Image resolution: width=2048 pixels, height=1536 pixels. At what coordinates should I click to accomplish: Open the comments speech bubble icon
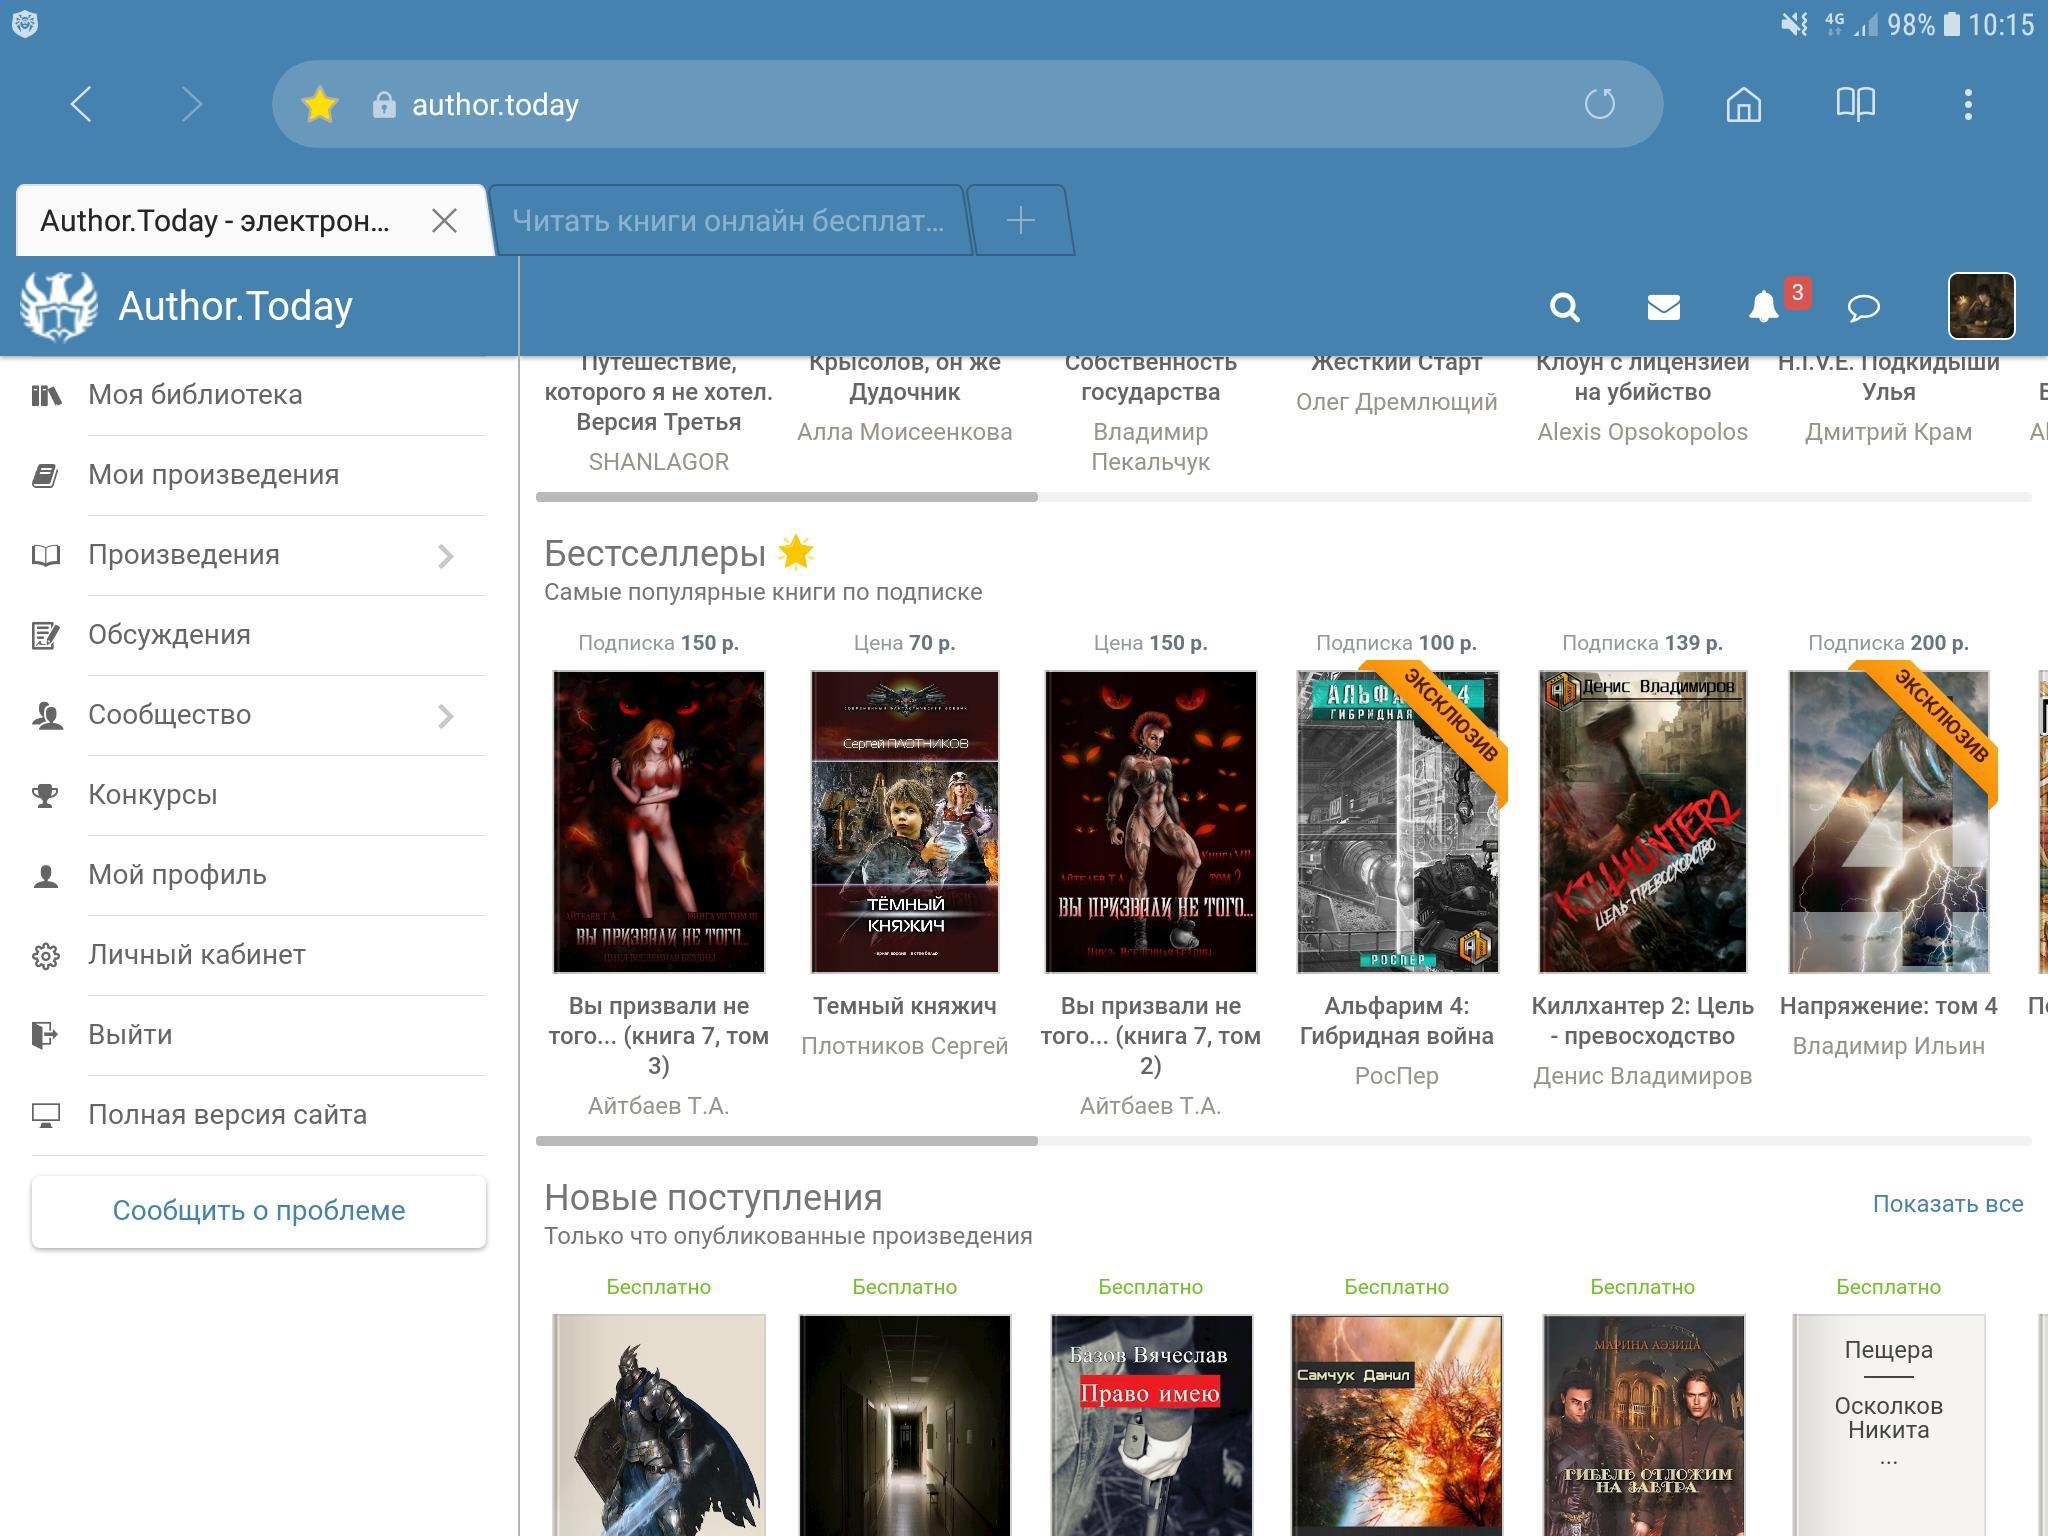[x=1863, y=307]
